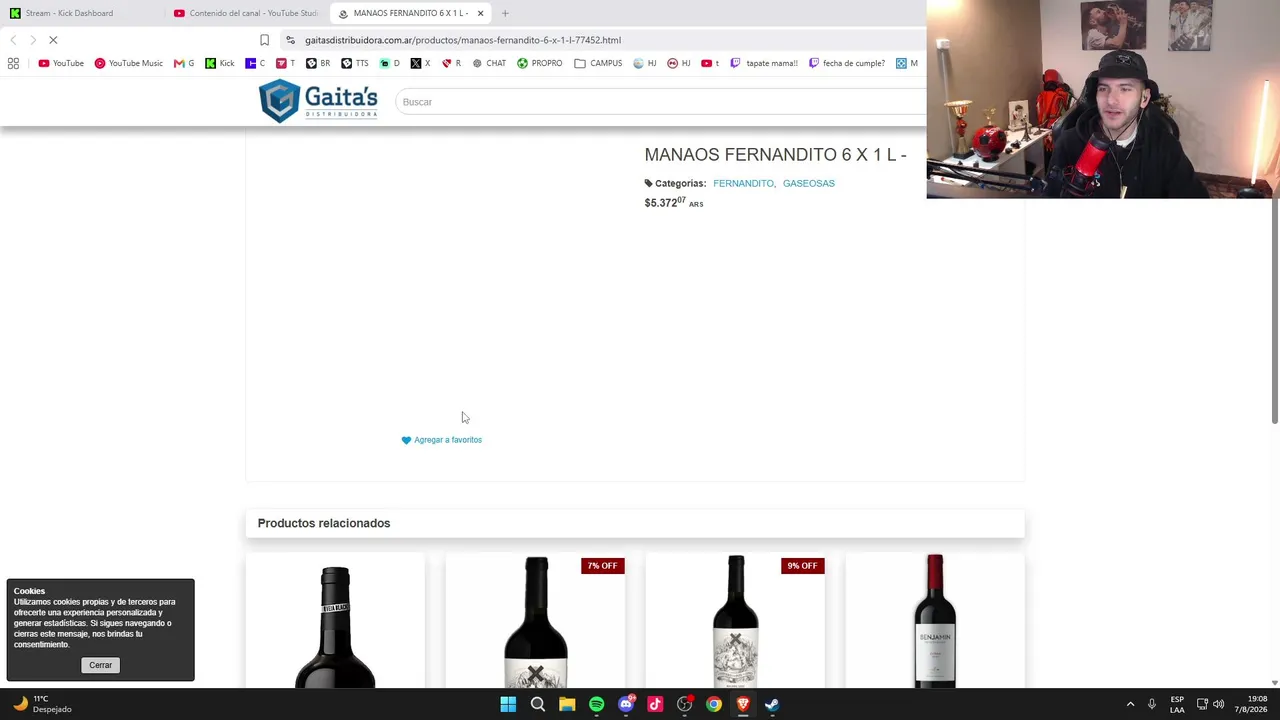Screen dimensions: 1280x720
Task: Open the browser apps grid icon
Action: [13, 63]
